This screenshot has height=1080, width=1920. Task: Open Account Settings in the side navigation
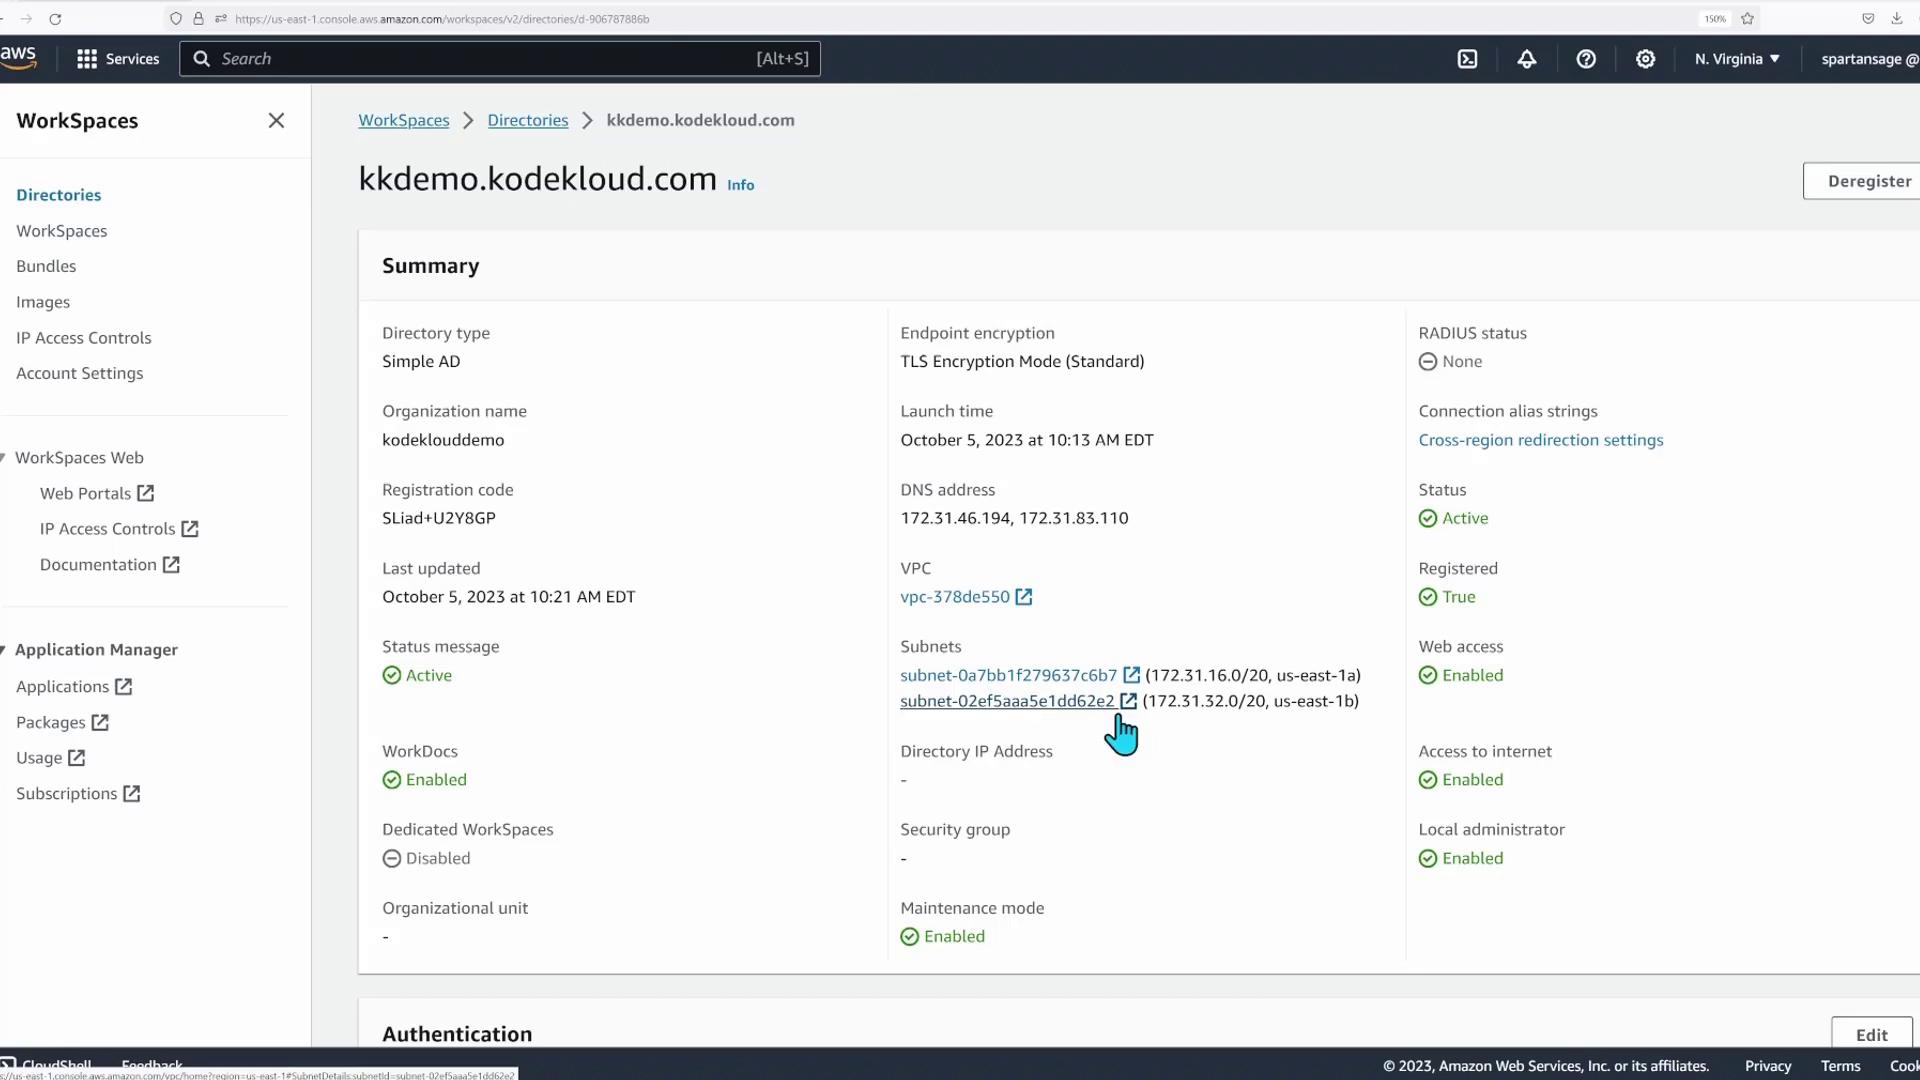coord(79,373)
